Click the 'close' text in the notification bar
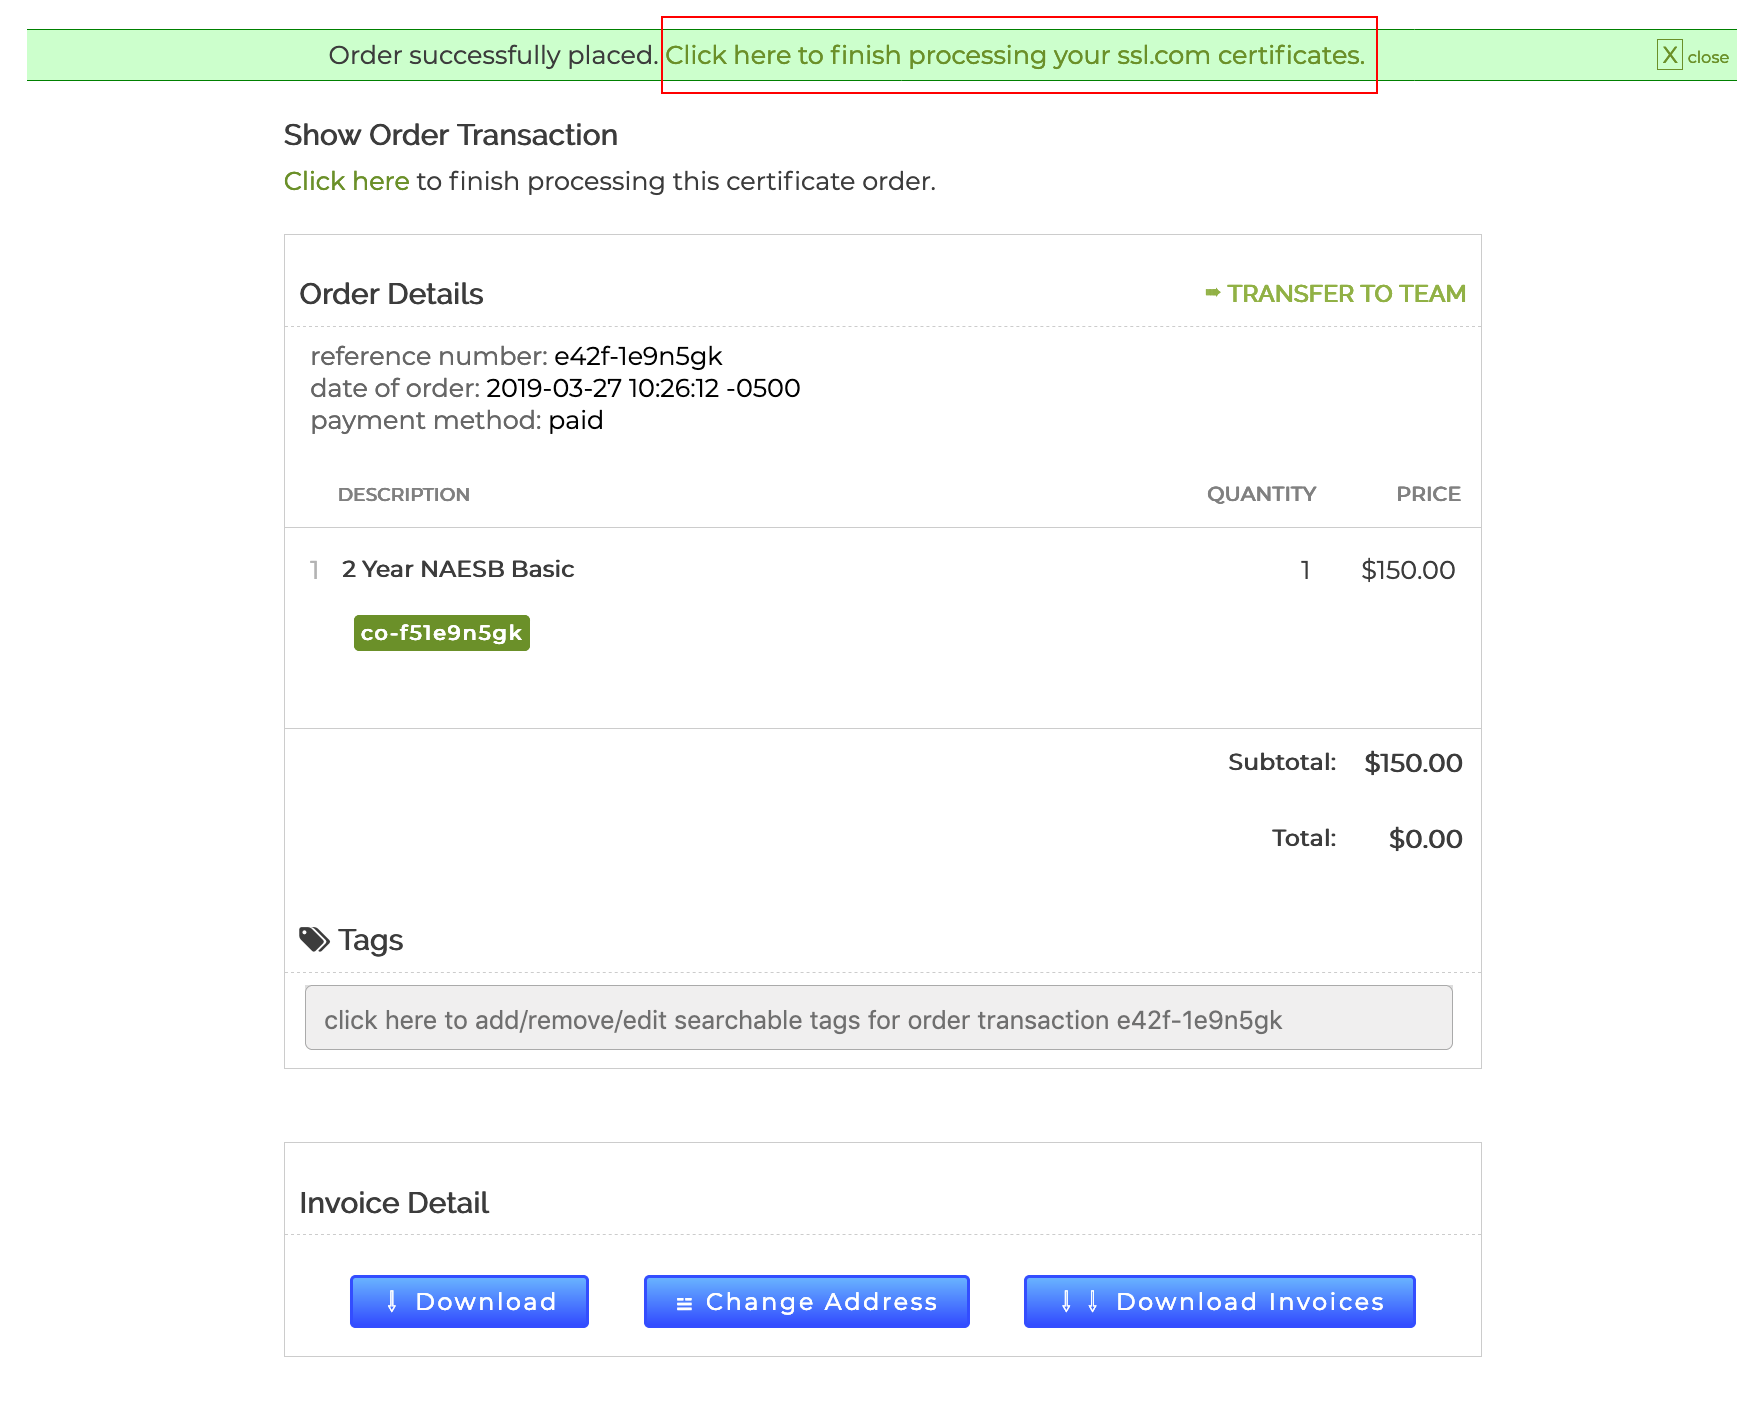Screen dimensions: 1764x1412 [x=1708, y=58]
